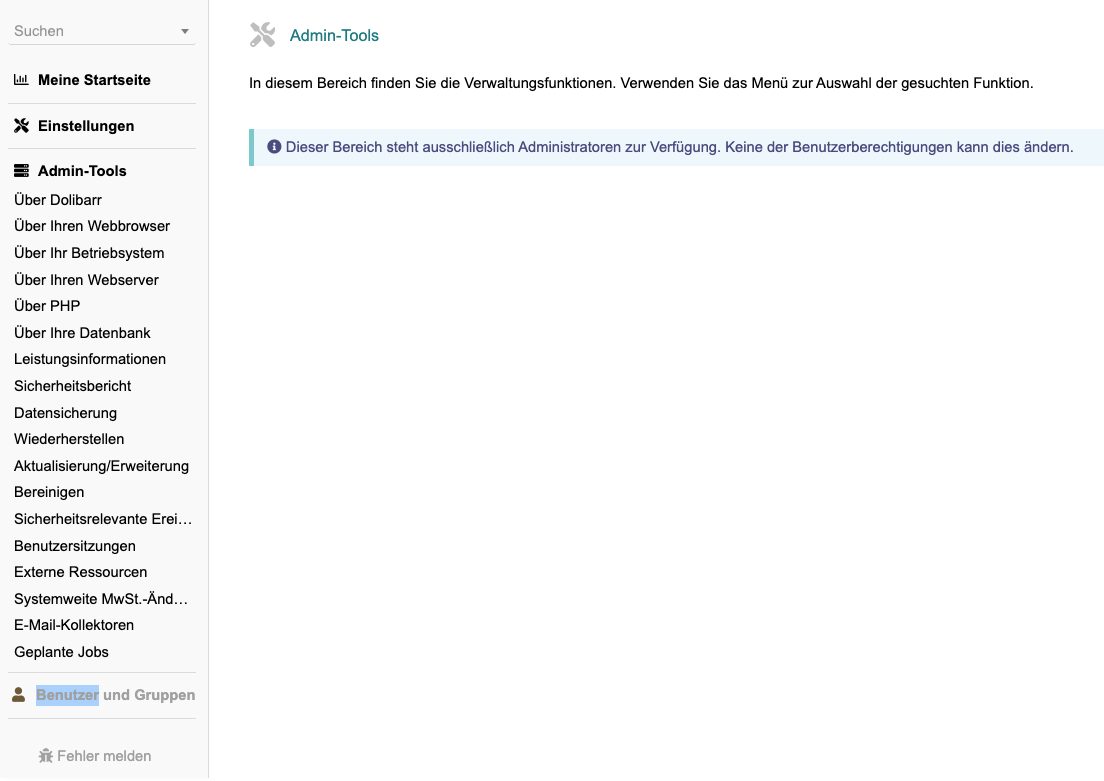This screenshot has height=781, width=1104.
Task: Open Meine Startseite menu
Action: 94,80
